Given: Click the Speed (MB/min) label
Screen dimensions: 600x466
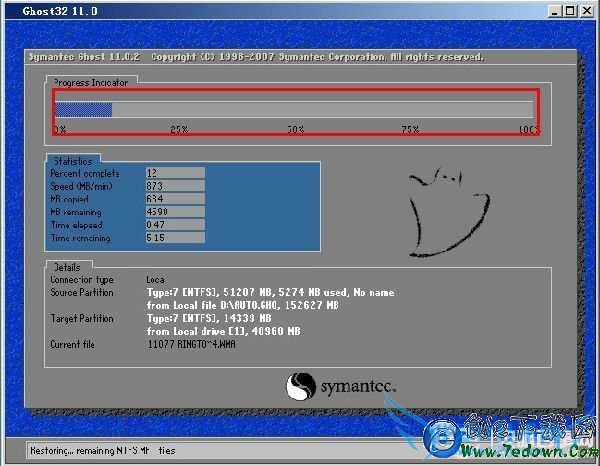Looking at the screenshot, I should (x=82, y=186).
